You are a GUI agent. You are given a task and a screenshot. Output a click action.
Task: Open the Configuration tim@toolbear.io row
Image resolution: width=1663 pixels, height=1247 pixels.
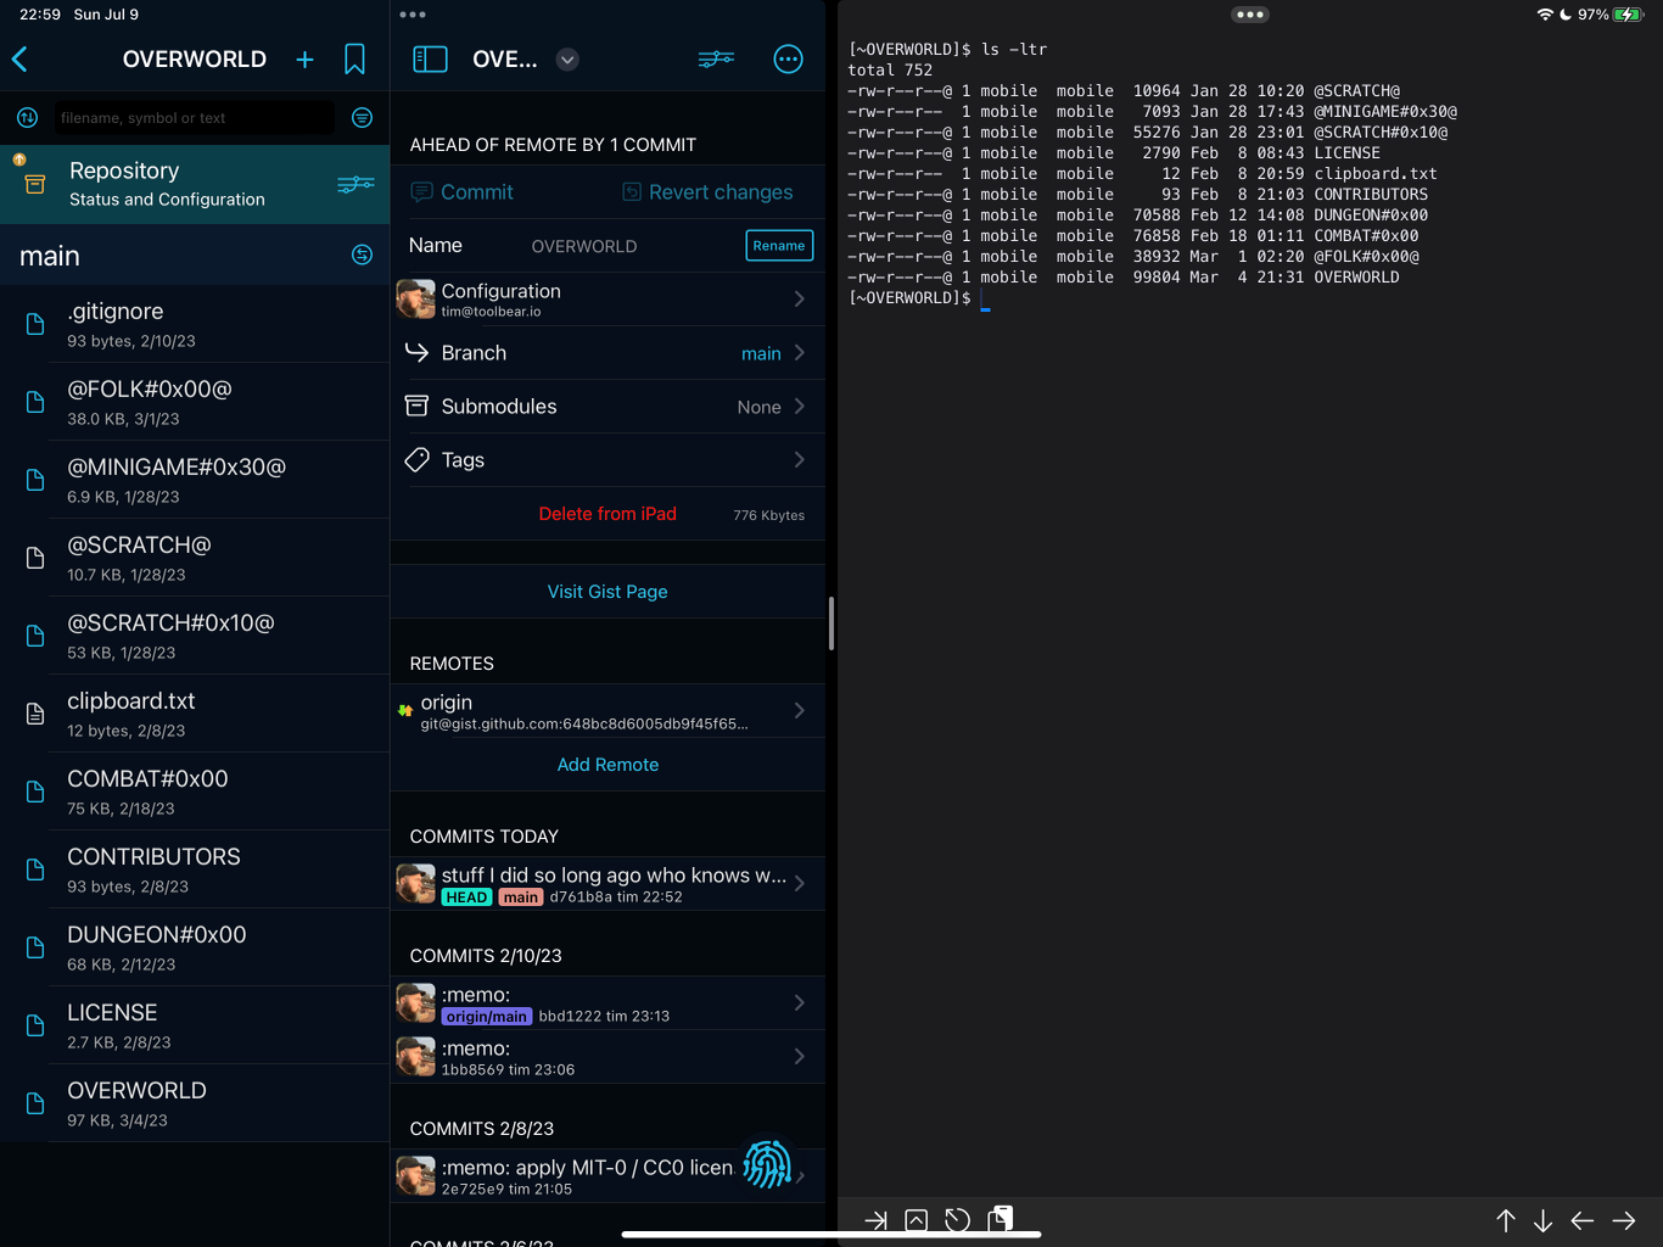tap(608, 299)
